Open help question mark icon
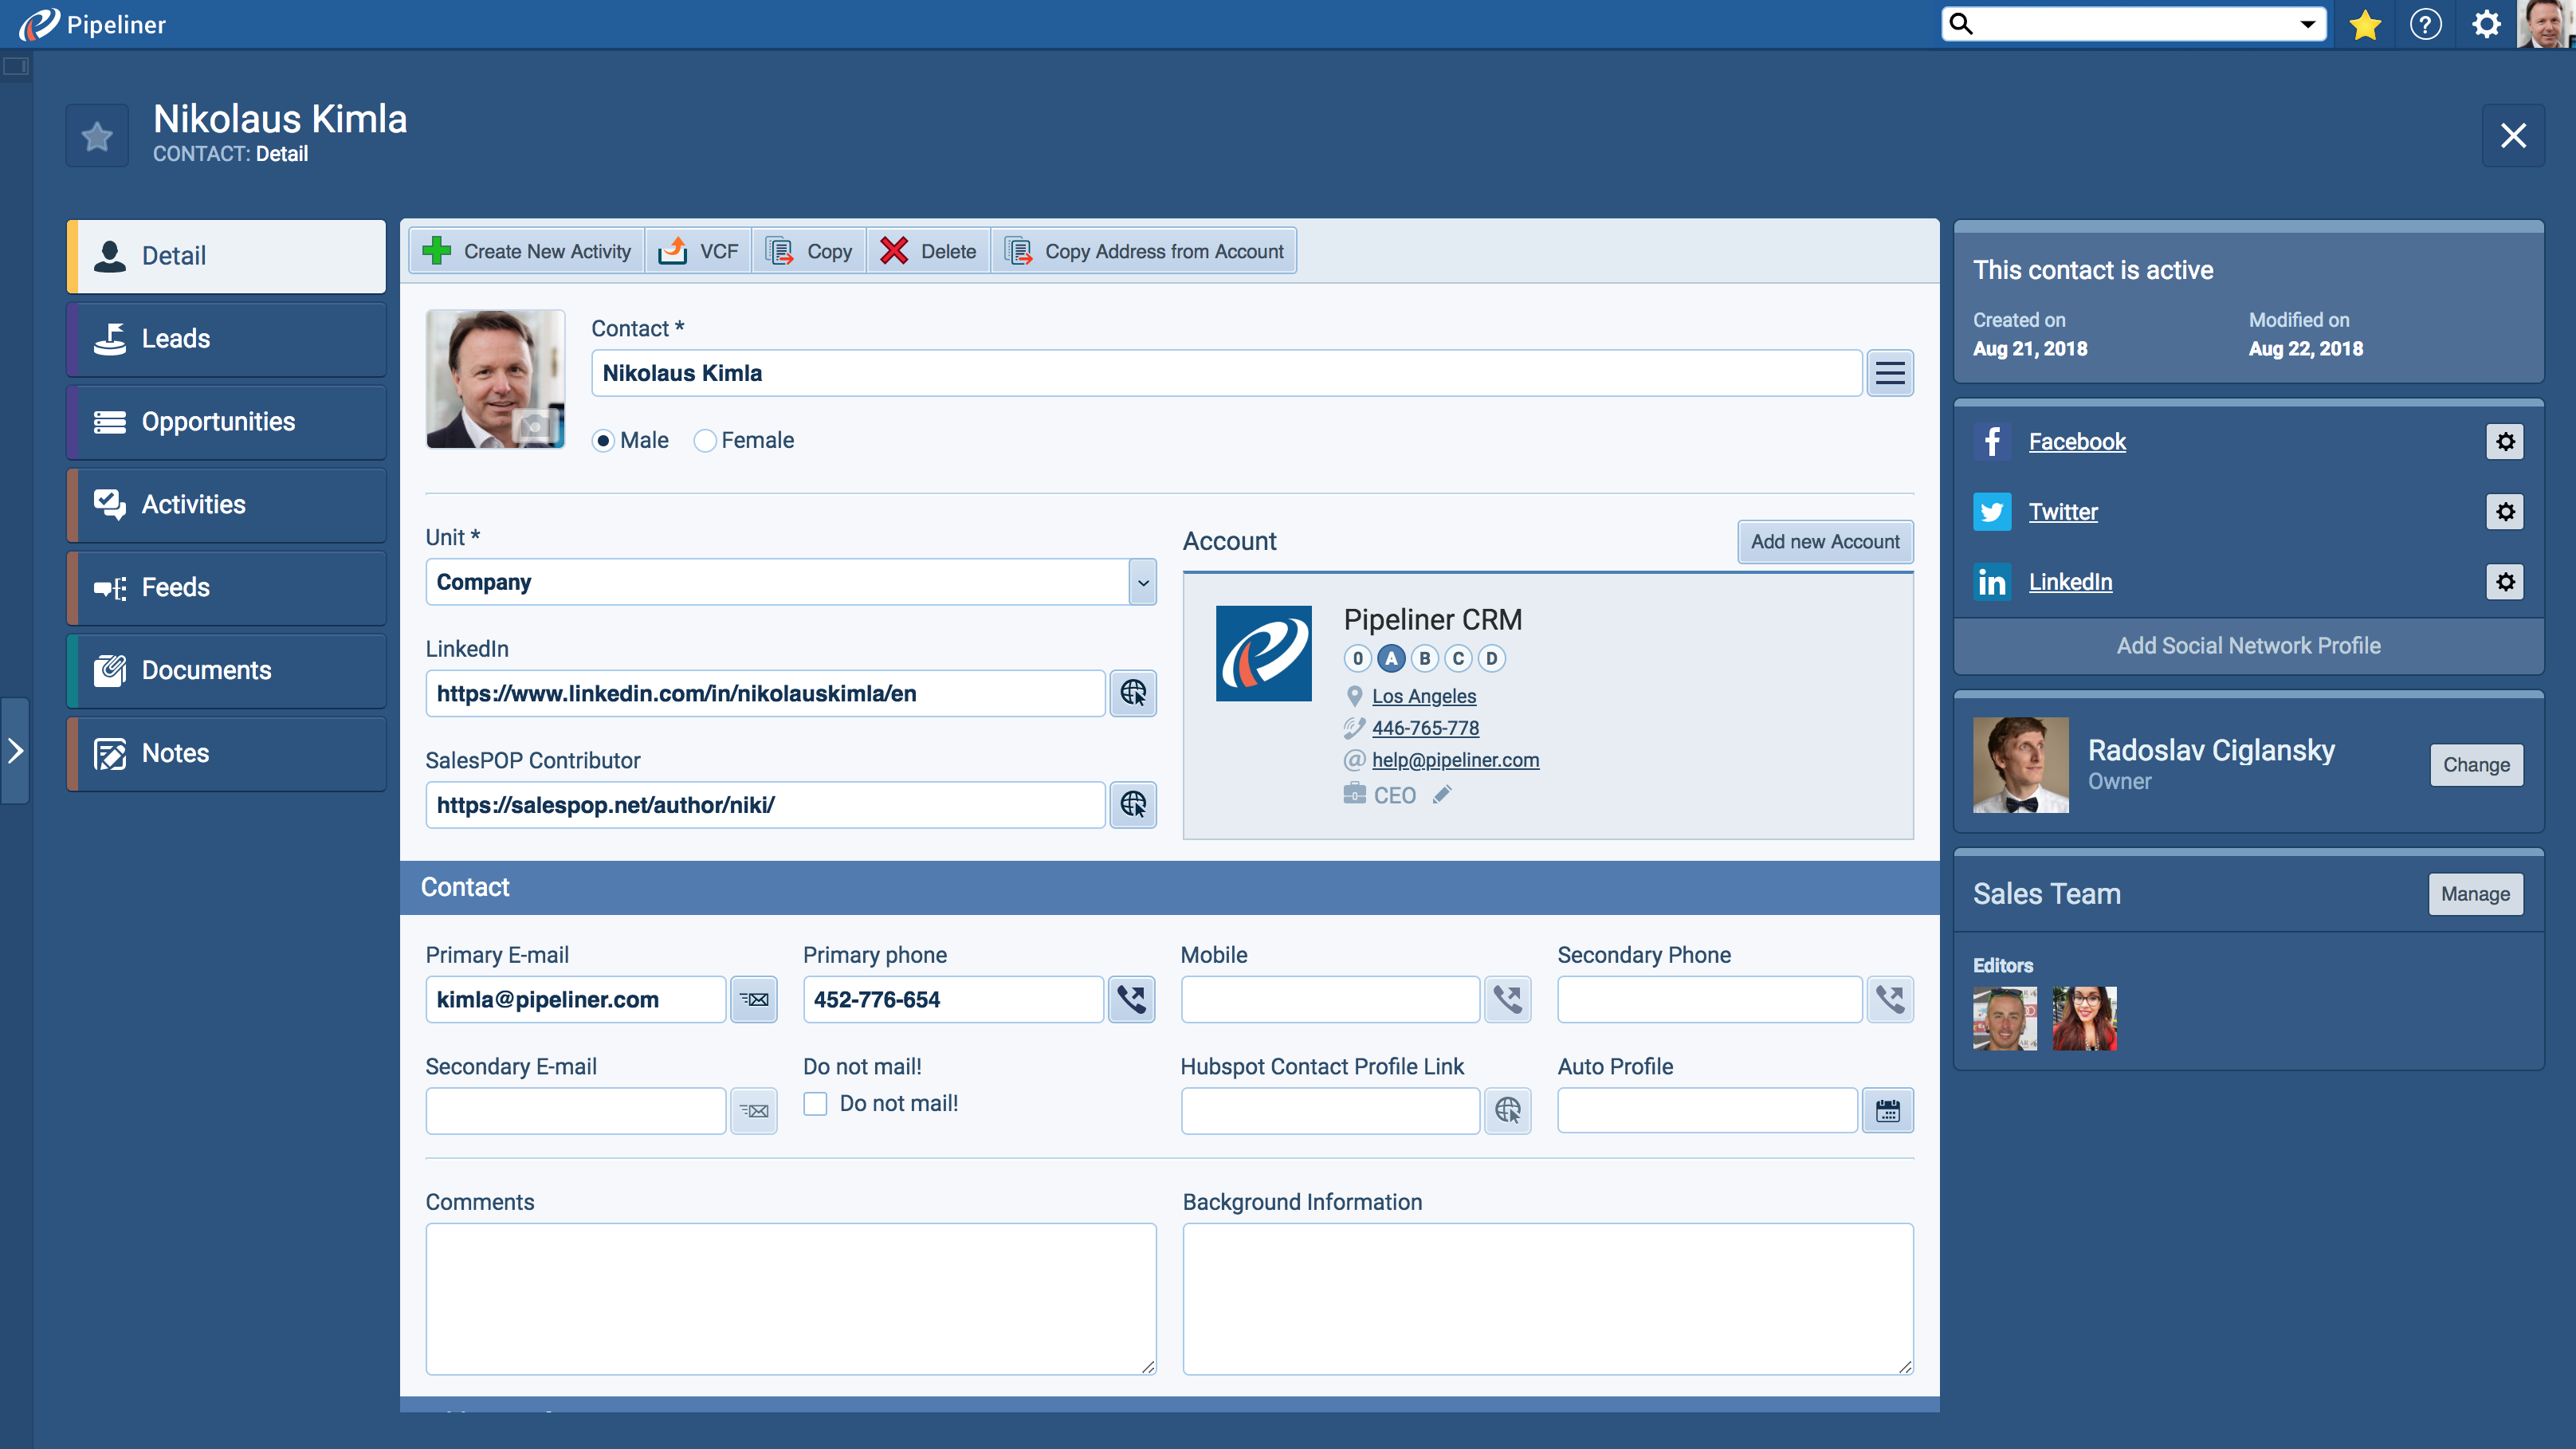2576x1449 pixels. pos(2425,24)
